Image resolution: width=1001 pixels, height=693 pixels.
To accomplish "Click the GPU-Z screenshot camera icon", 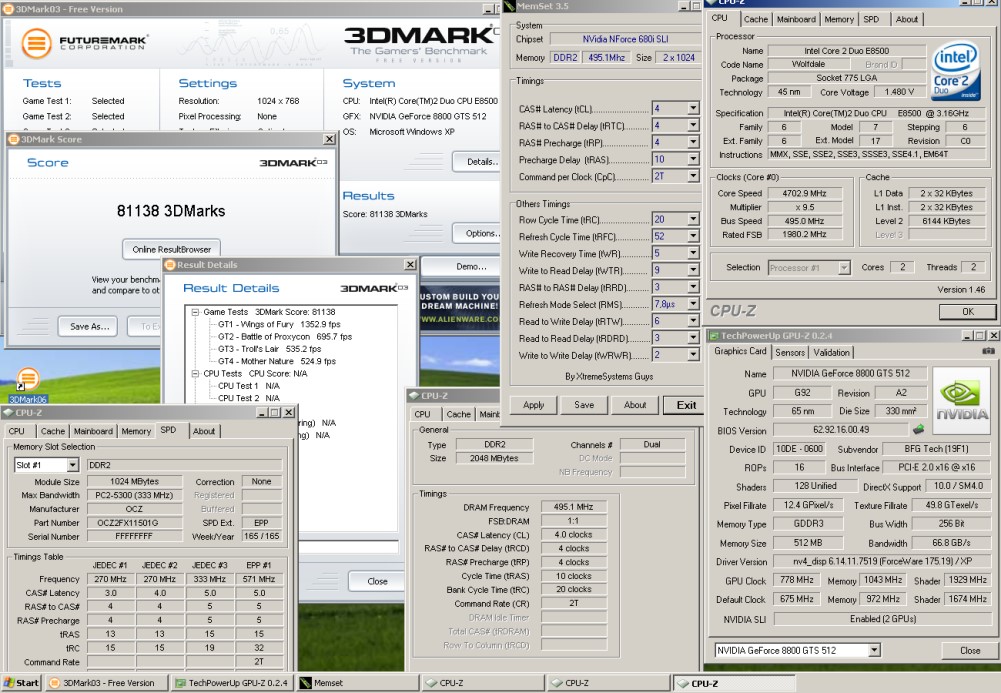I will pyautogui.click(x=988, y=351).
